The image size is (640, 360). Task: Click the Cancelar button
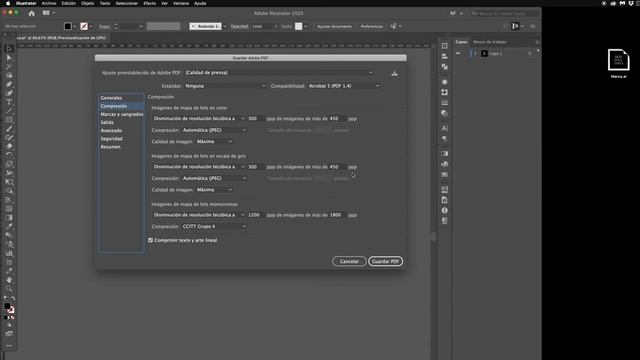(349, 261)
